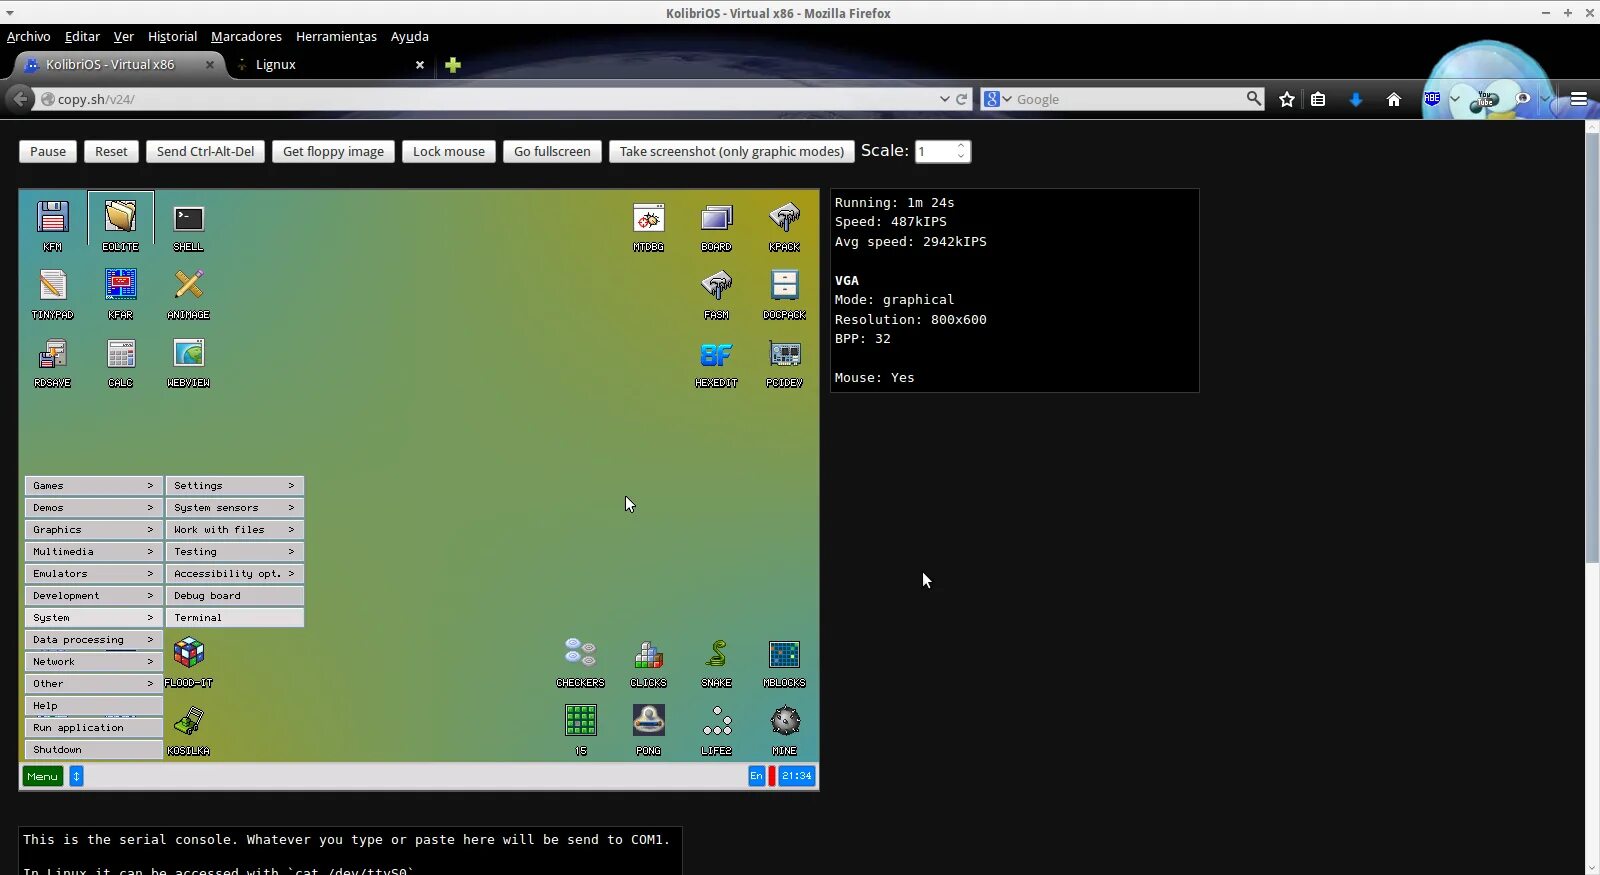Screen dimensions: 1600x875
Task: Expand the Data processing submenu
Action: (93, 640)
